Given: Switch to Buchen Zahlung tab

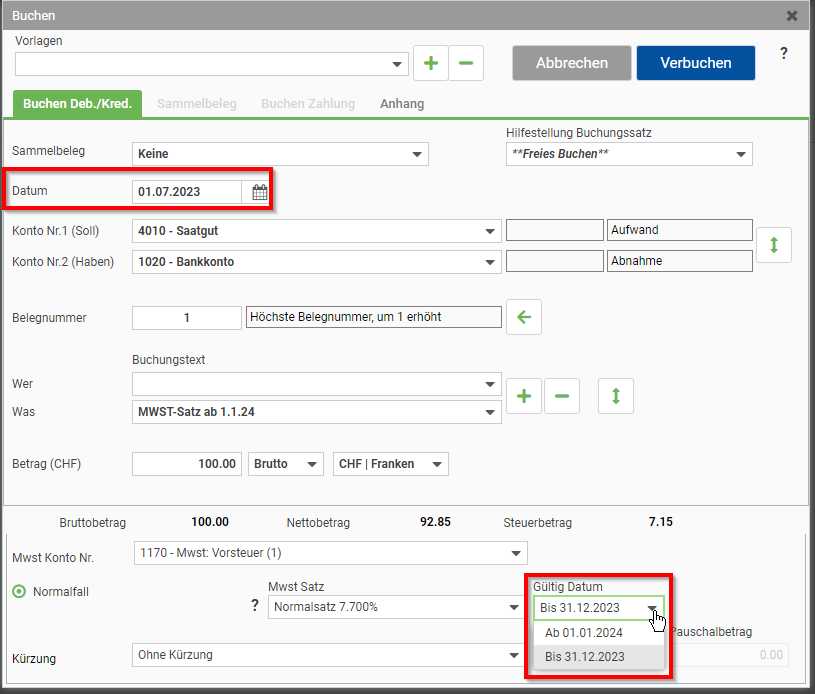Looking at the screenshot, I should [308, 103].
